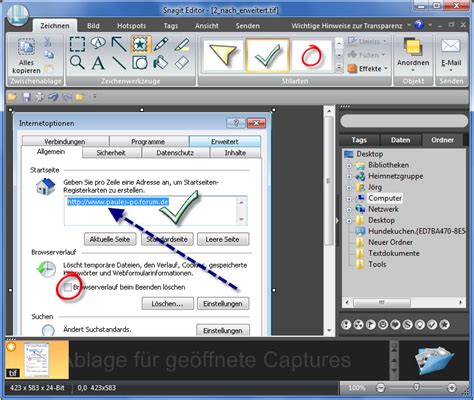Click Wichtige Hinweise zur Transparenz

click(347, 26)
